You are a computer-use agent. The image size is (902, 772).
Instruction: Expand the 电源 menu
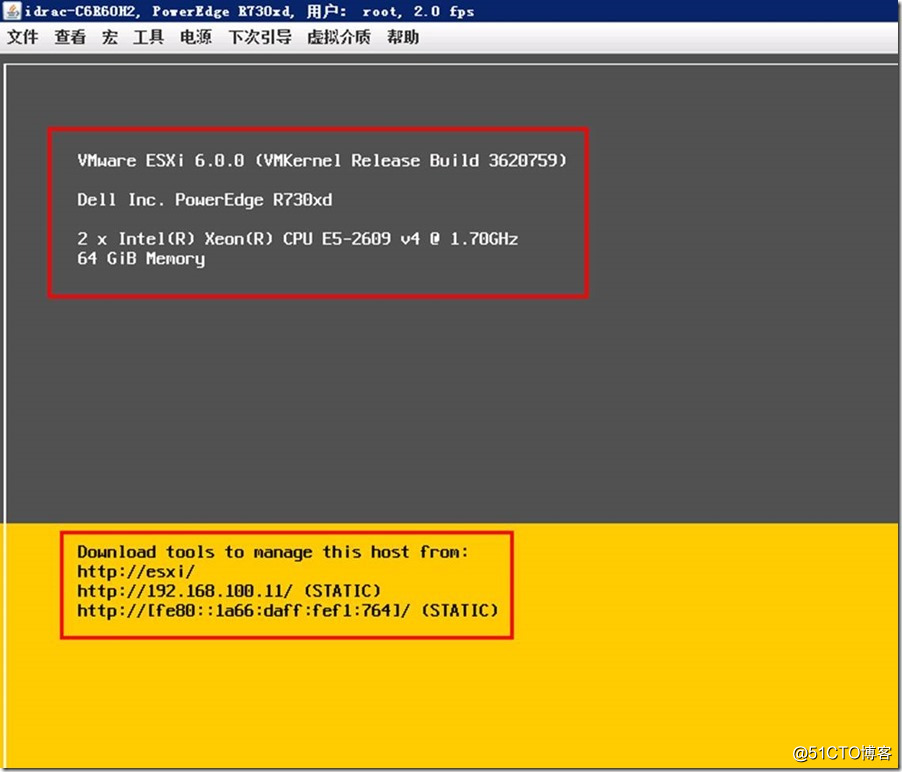(x=196, y=38)
